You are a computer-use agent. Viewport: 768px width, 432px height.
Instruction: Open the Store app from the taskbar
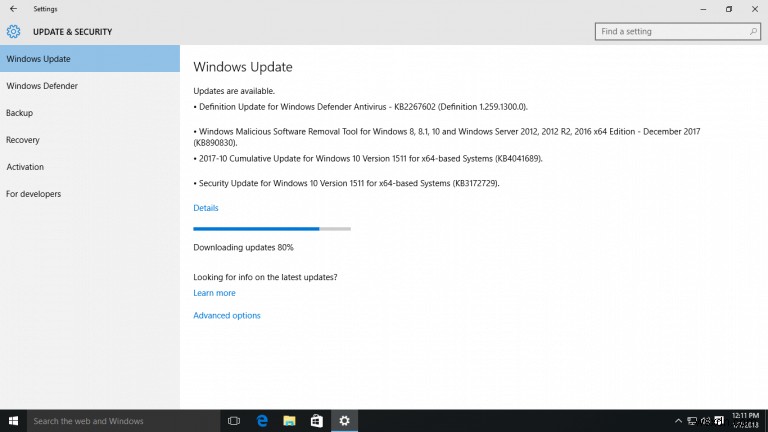(x=317, y=421)
